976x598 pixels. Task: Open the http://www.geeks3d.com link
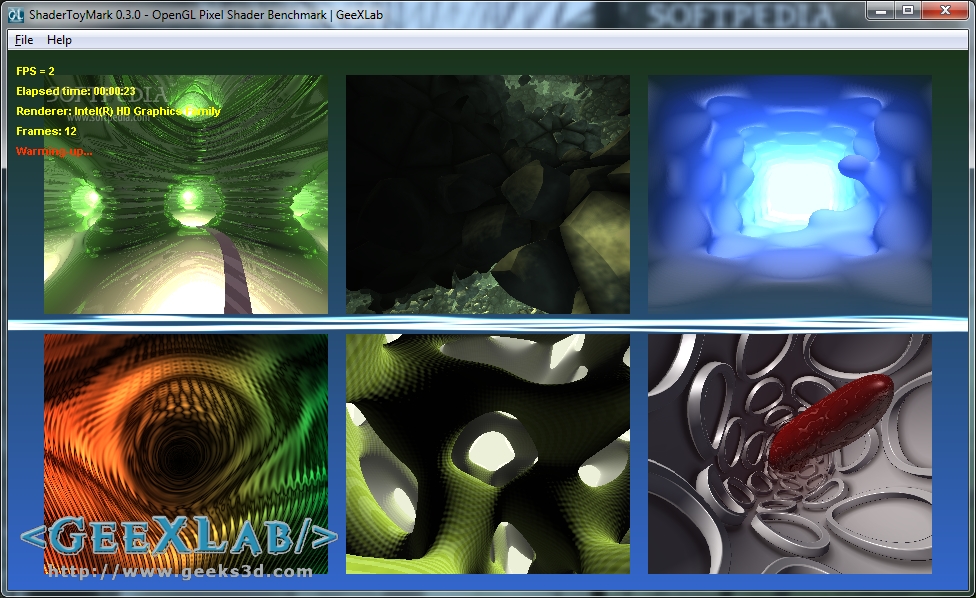[x=179, y=571]
